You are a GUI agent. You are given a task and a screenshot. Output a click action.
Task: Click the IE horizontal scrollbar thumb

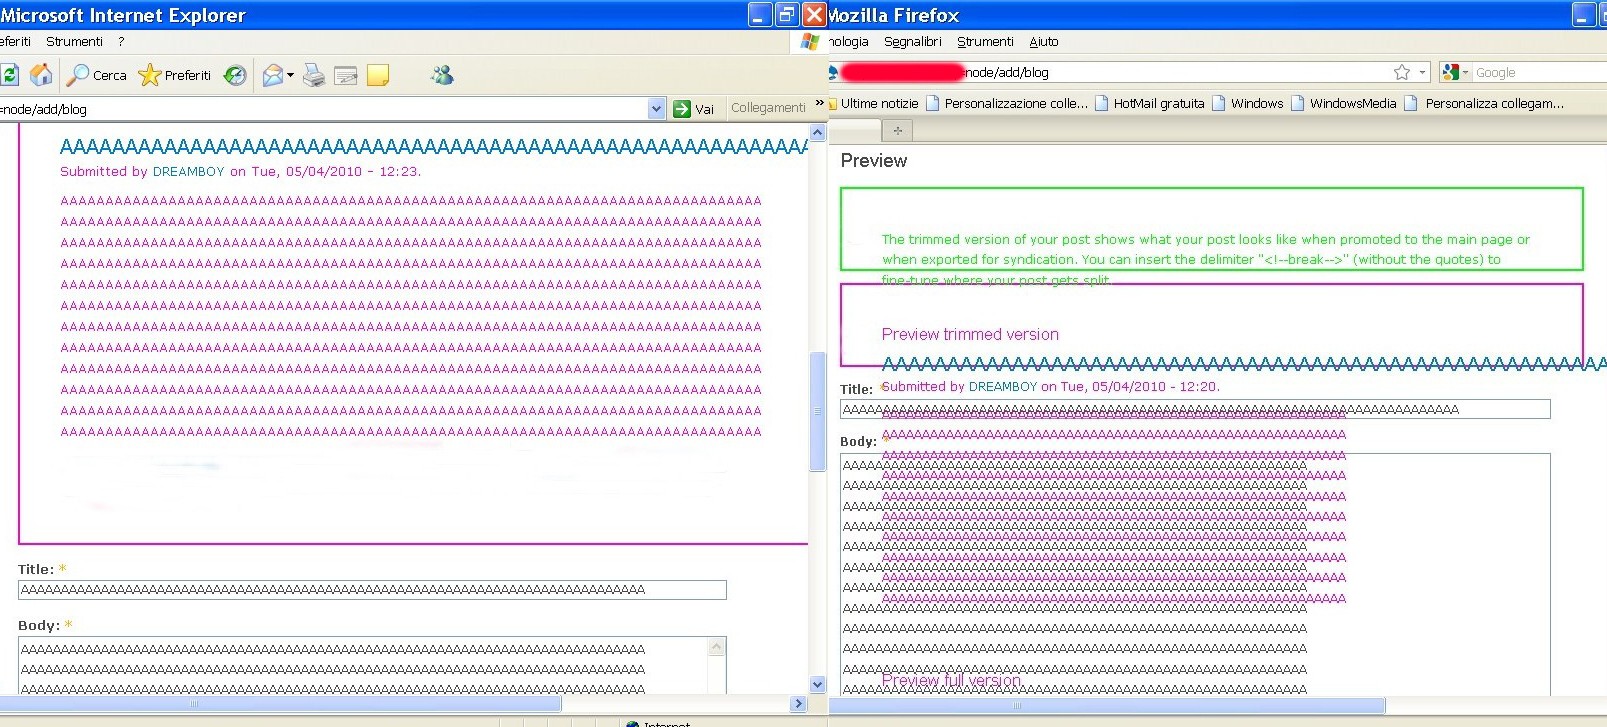280,704
